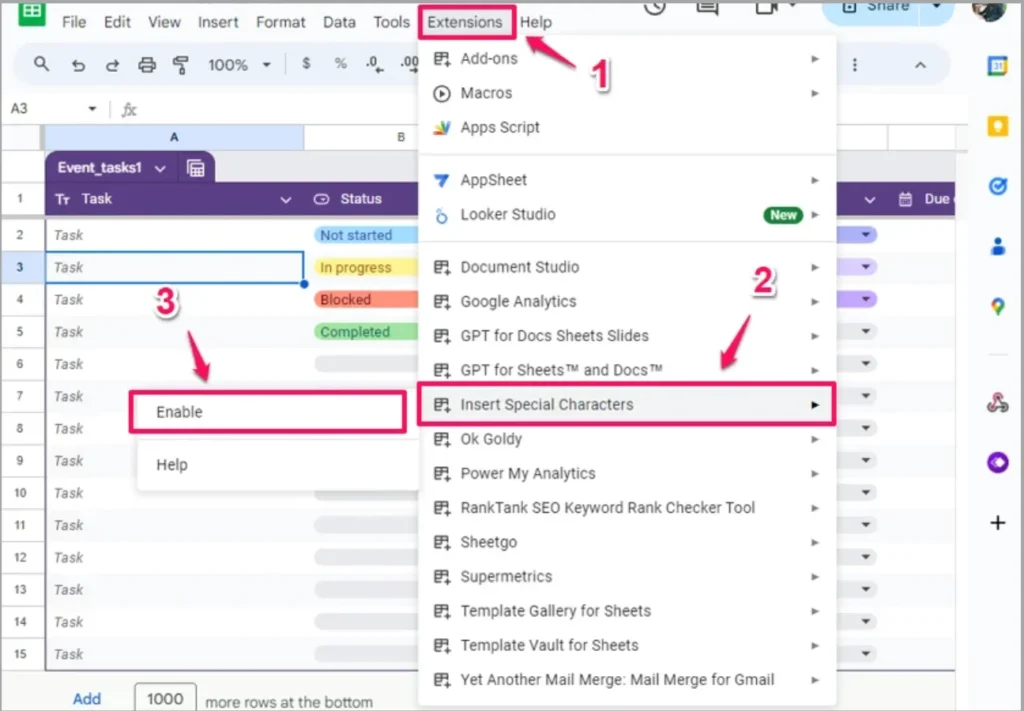Open the dropdown chip in row 9
This screenshot has width=1024, height=711.
click(866, 460)
